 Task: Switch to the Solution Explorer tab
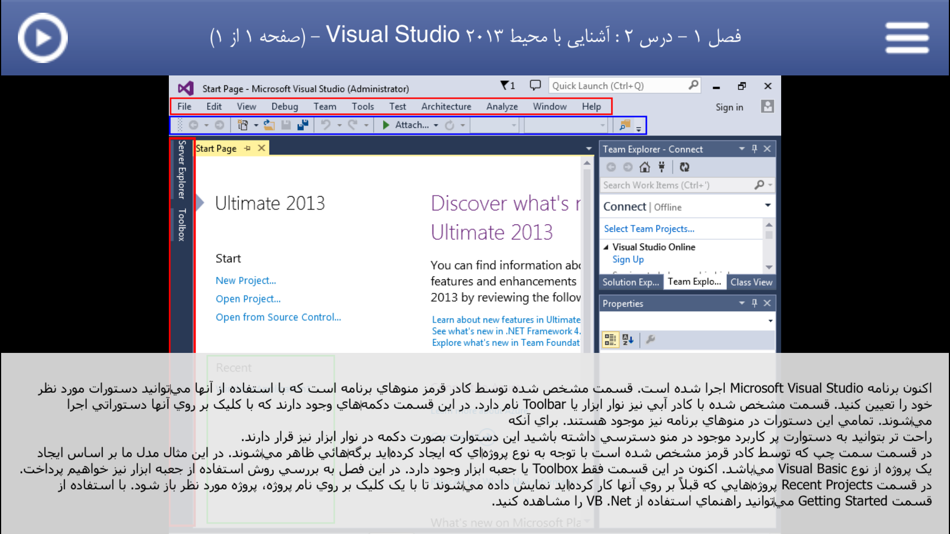630,282
